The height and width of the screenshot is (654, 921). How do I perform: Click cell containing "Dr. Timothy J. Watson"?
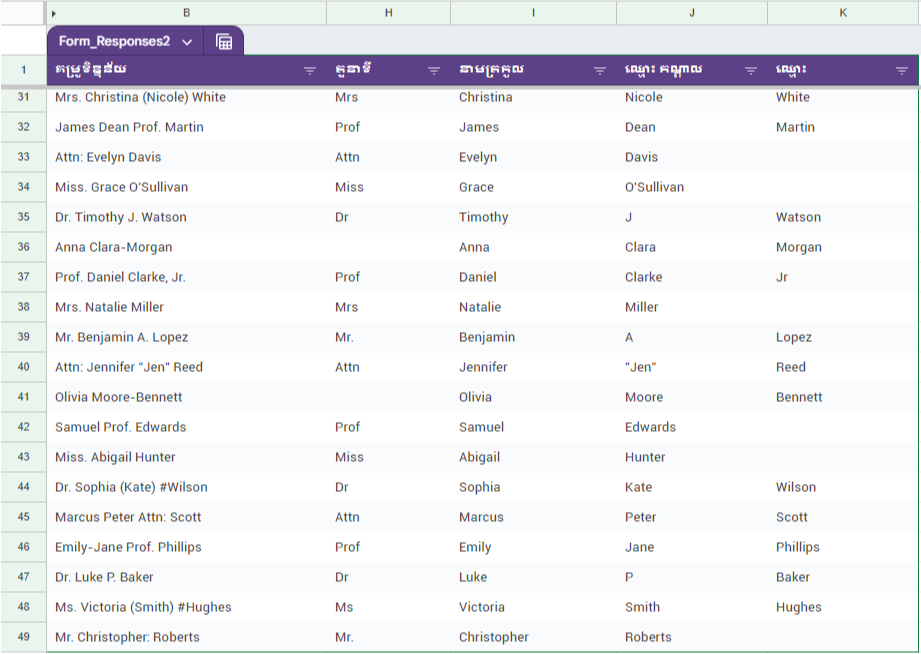[121, 217]
